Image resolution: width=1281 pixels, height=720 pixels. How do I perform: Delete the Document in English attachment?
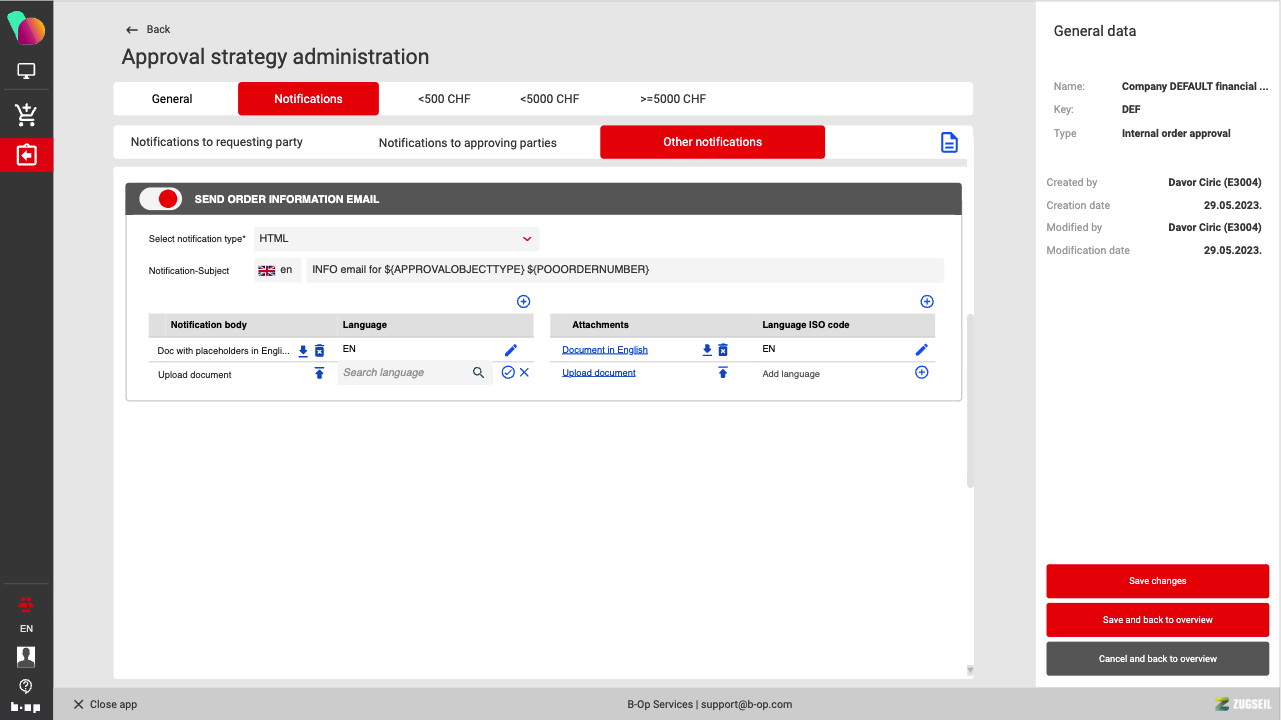(723, 350)
